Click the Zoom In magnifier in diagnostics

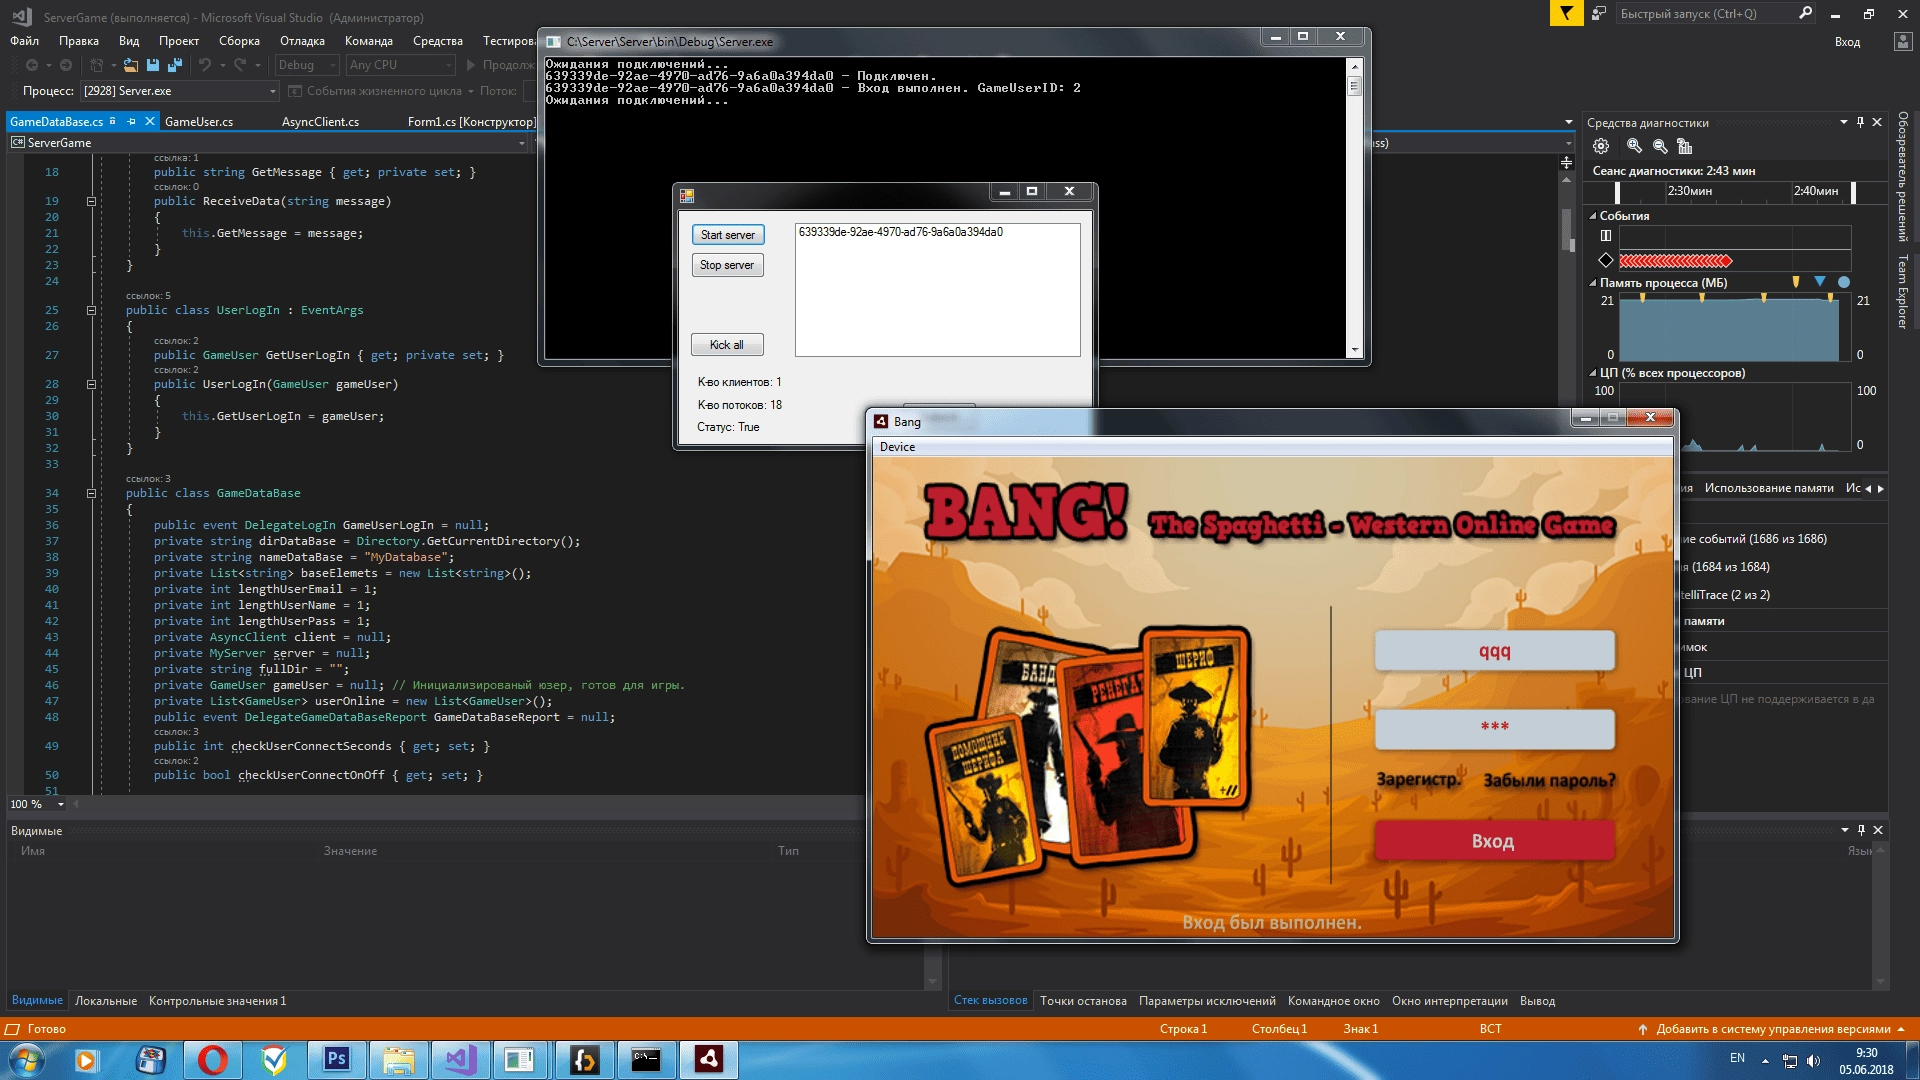pyautogui.click(x=1634, y=146)
